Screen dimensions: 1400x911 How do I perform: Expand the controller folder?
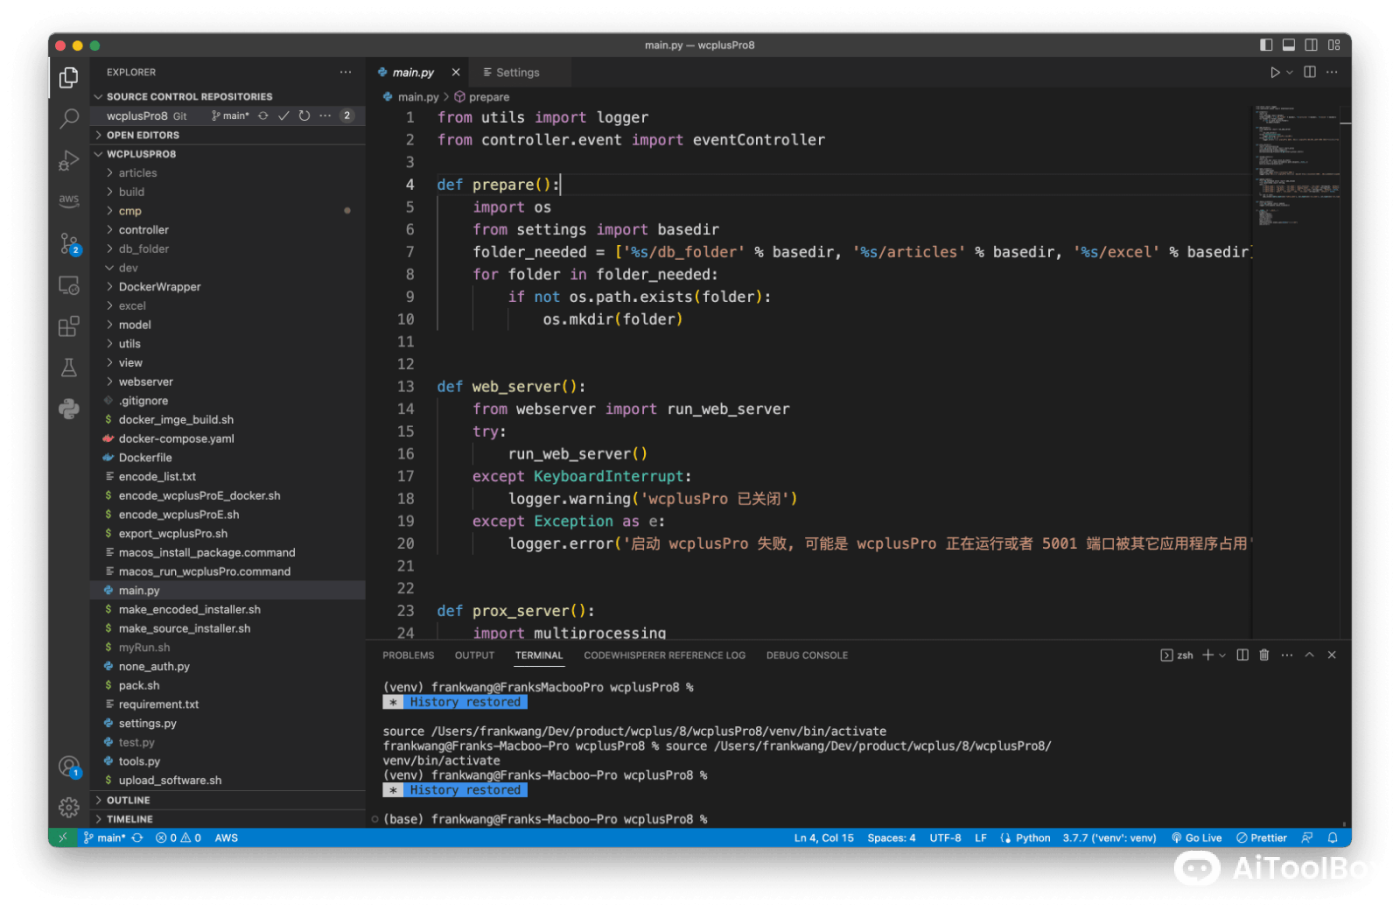pyautogui.click(x=143, y=230)
